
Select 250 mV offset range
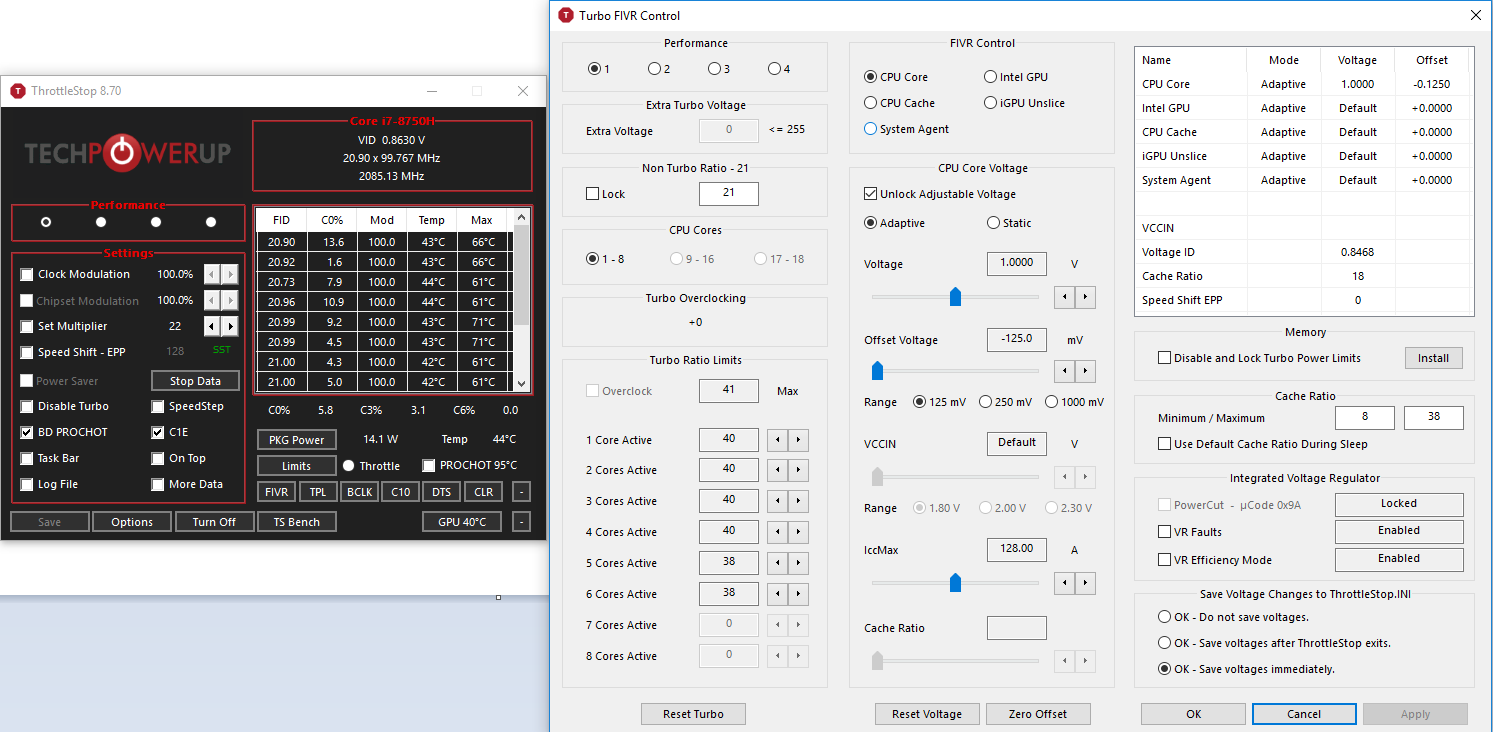click(986, 402)
